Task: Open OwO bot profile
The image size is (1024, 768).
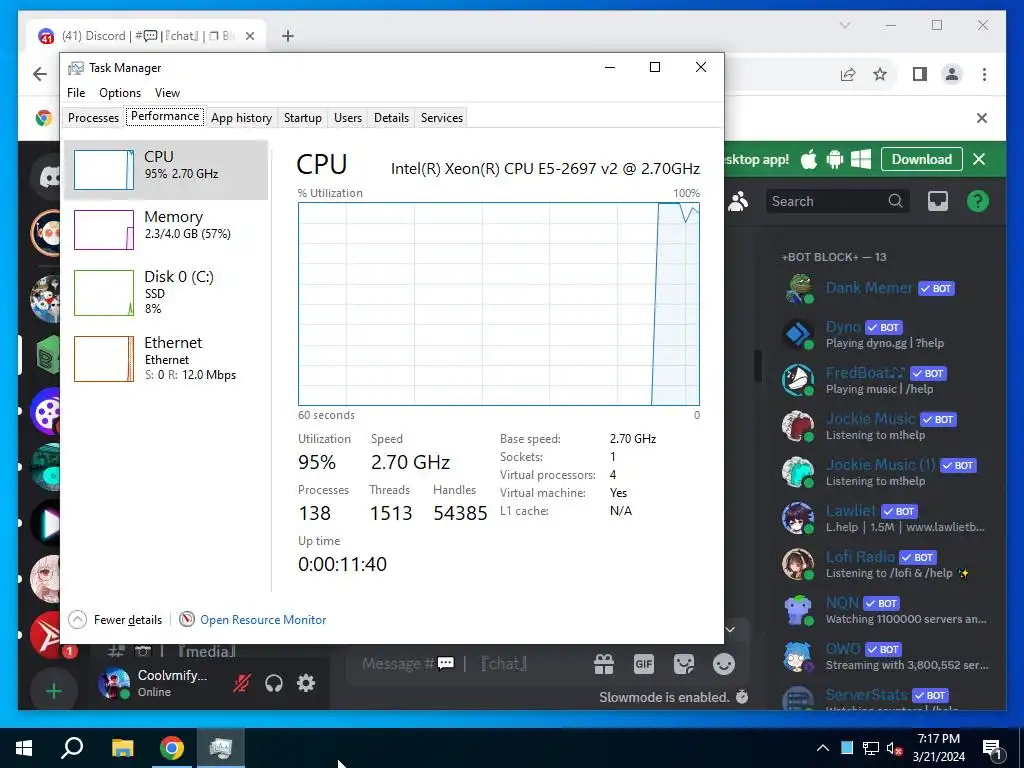Action: click(x=885, y=656)
